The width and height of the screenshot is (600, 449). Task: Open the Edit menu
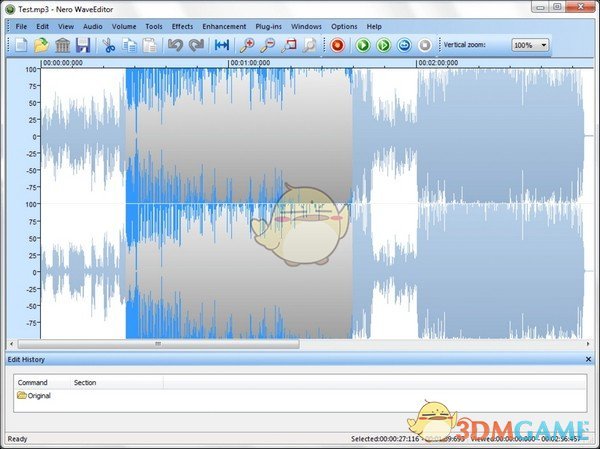[x=42, y=26]
